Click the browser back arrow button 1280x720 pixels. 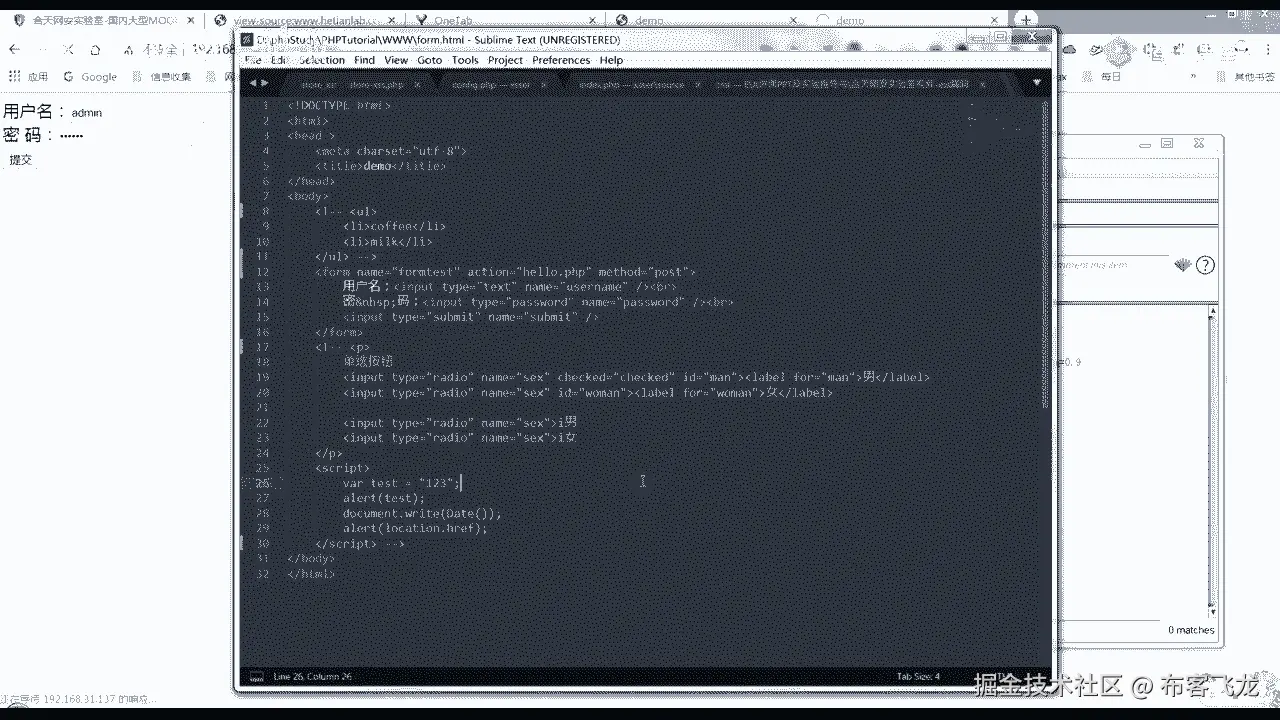(x=14, y=49)
